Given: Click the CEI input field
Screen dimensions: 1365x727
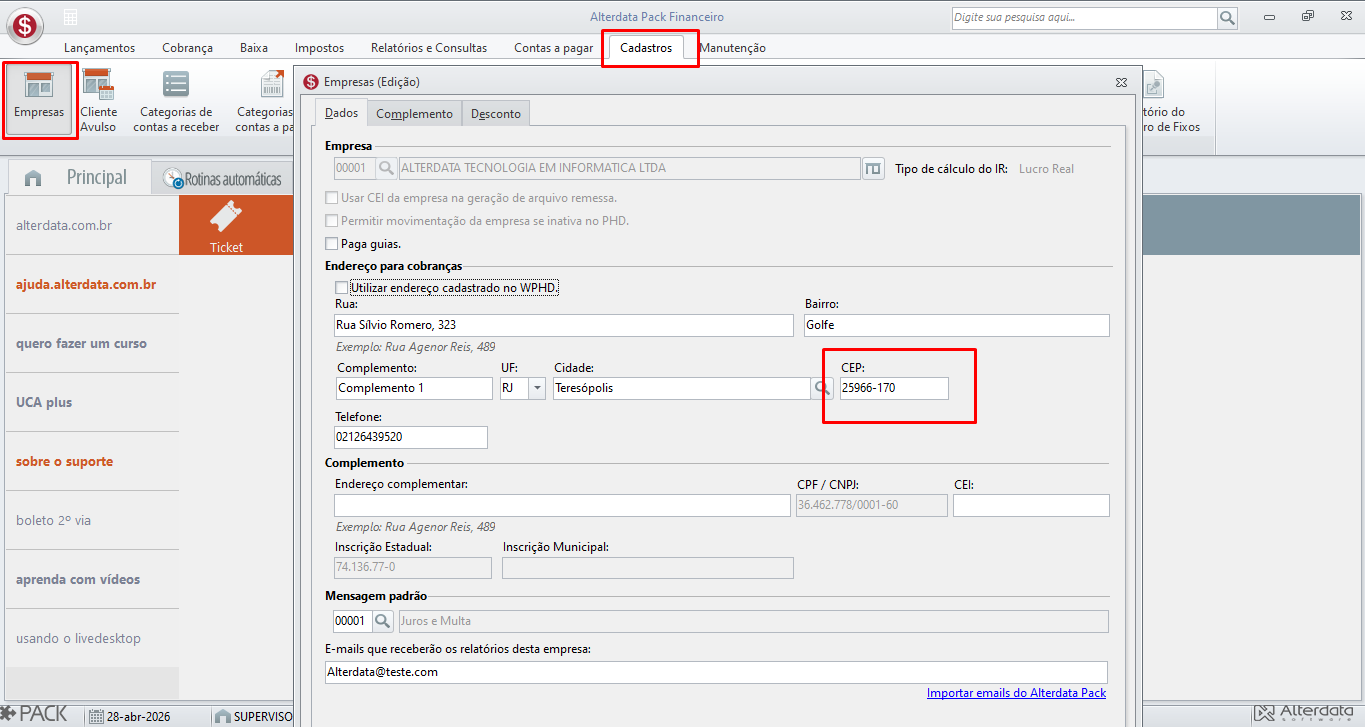Looking at the screenshot, I should tap(1031, 505).
